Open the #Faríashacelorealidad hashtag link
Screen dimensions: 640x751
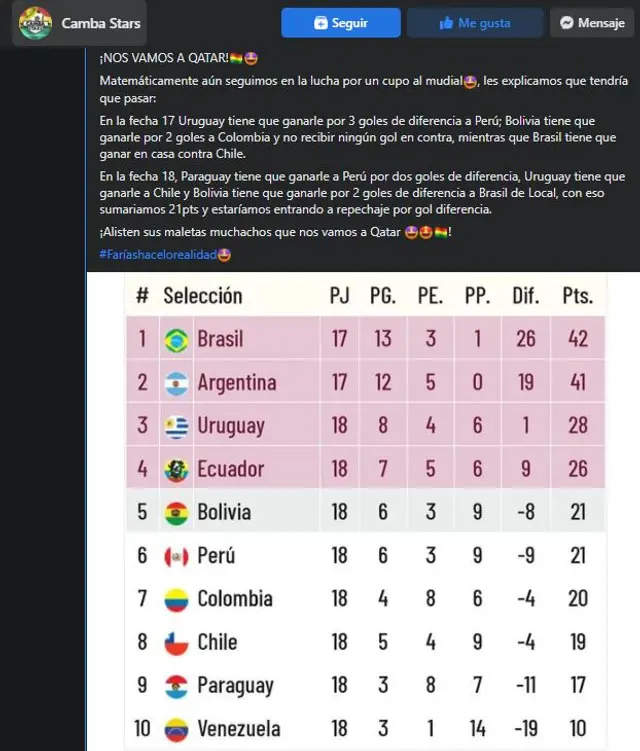click(x=165, y=255)
